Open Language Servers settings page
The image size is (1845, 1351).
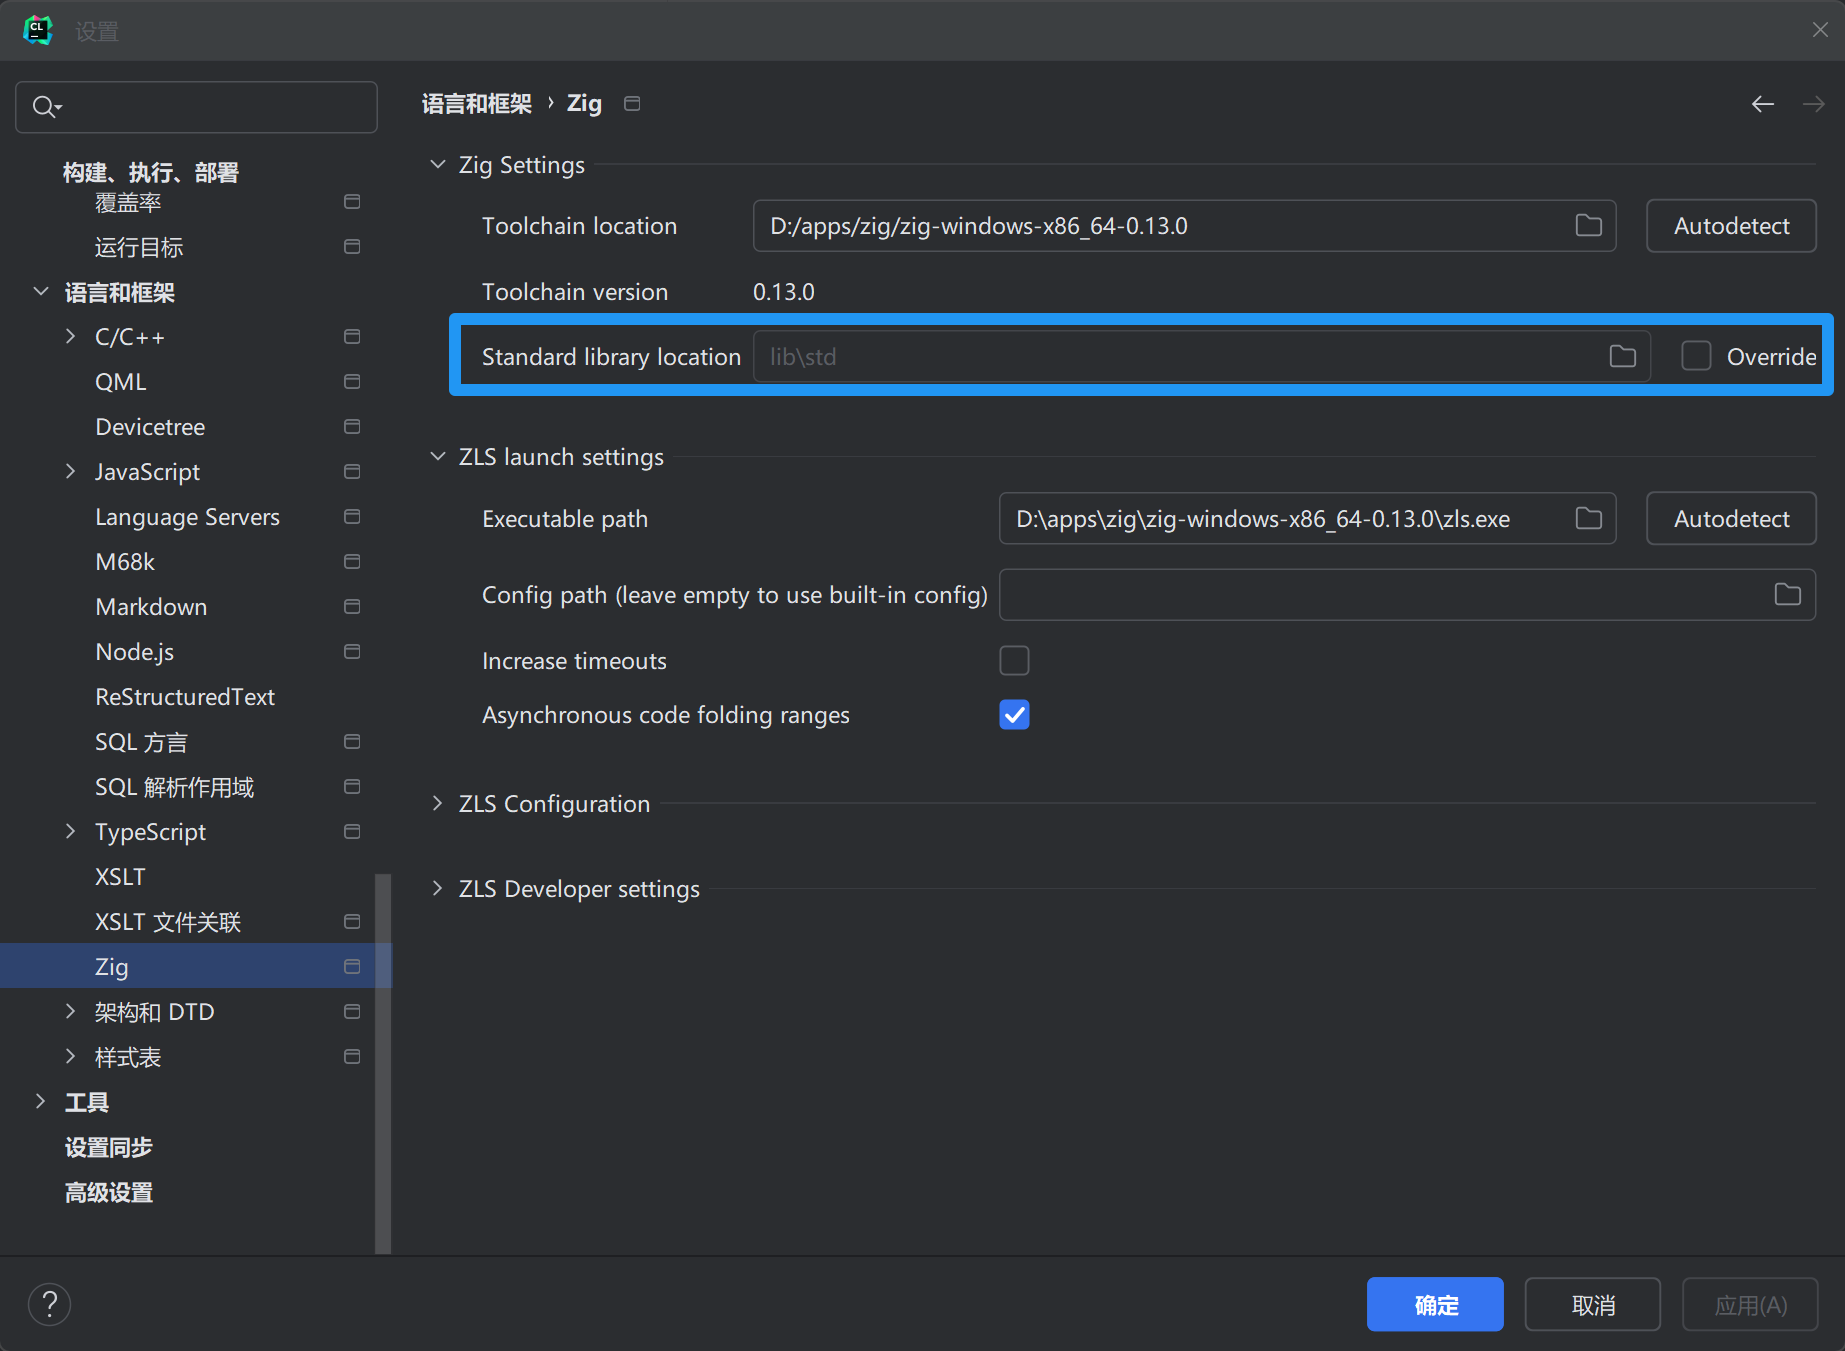pos(187,517)
